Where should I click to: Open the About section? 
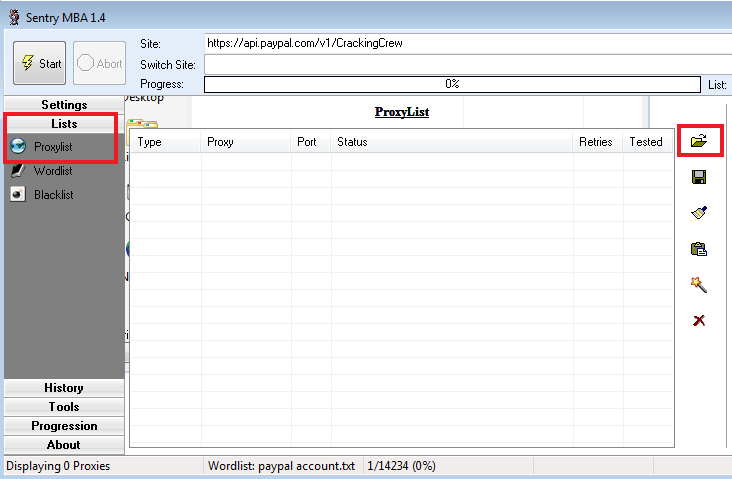pyautogui.click(x=64, y=445)
